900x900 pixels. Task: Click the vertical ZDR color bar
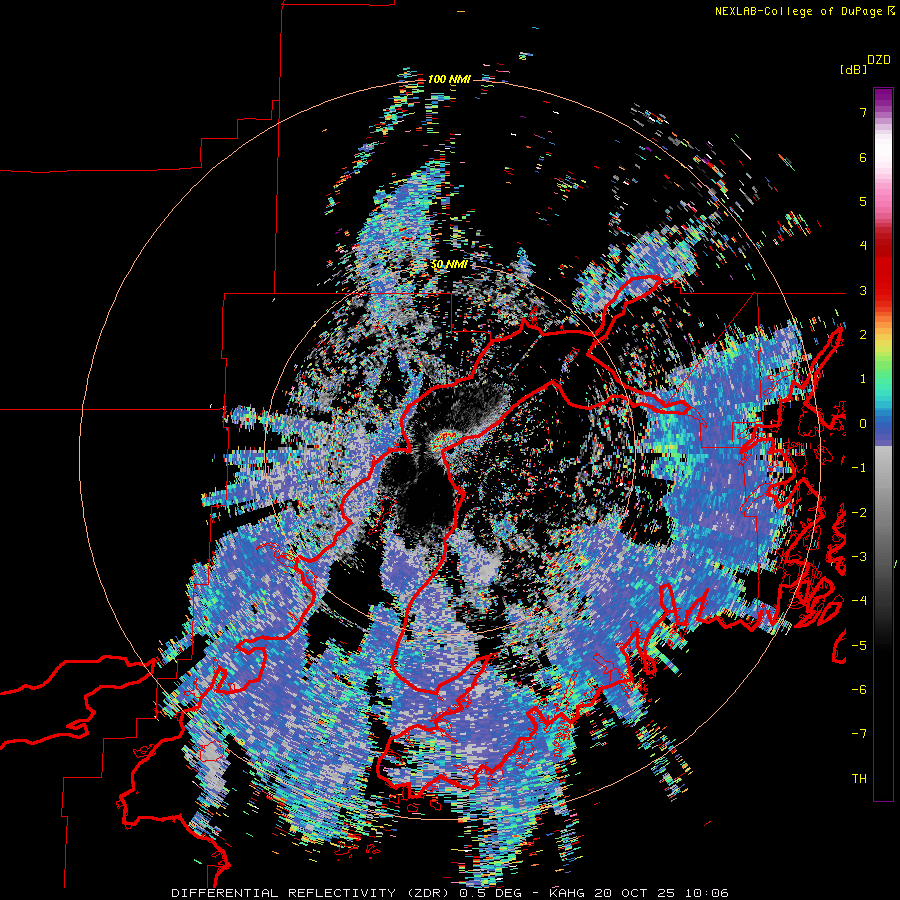883,444
